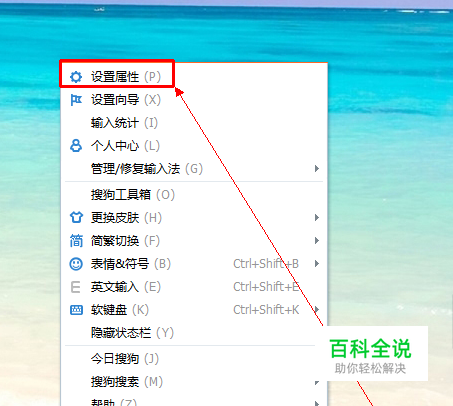453x406 pixels.
Task: Expand the 管理/修复输入法 submenu arrow
Action: pyautogui.click(x=317, y=169)
